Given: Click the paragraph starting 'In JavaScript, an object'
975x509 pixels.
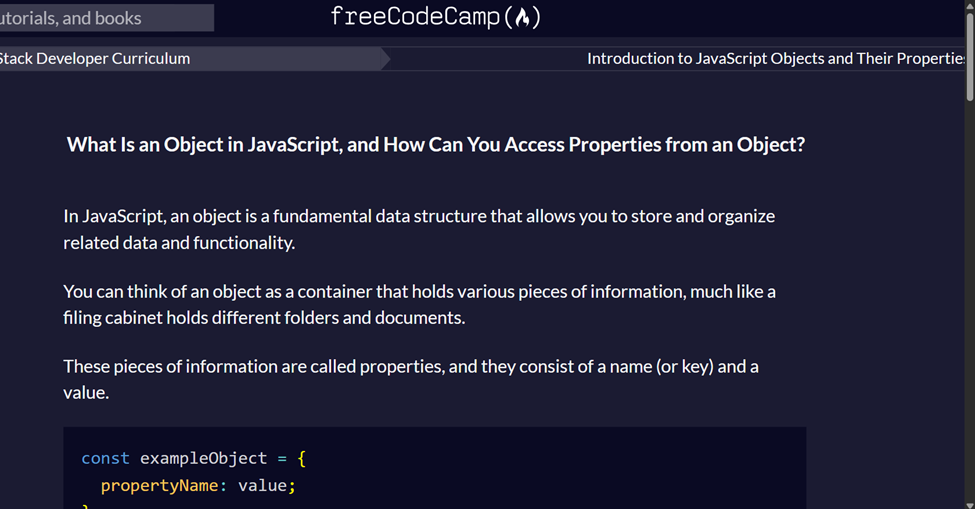Looking at the screenshot, I should pyautogui.click(x=419, y=229).
